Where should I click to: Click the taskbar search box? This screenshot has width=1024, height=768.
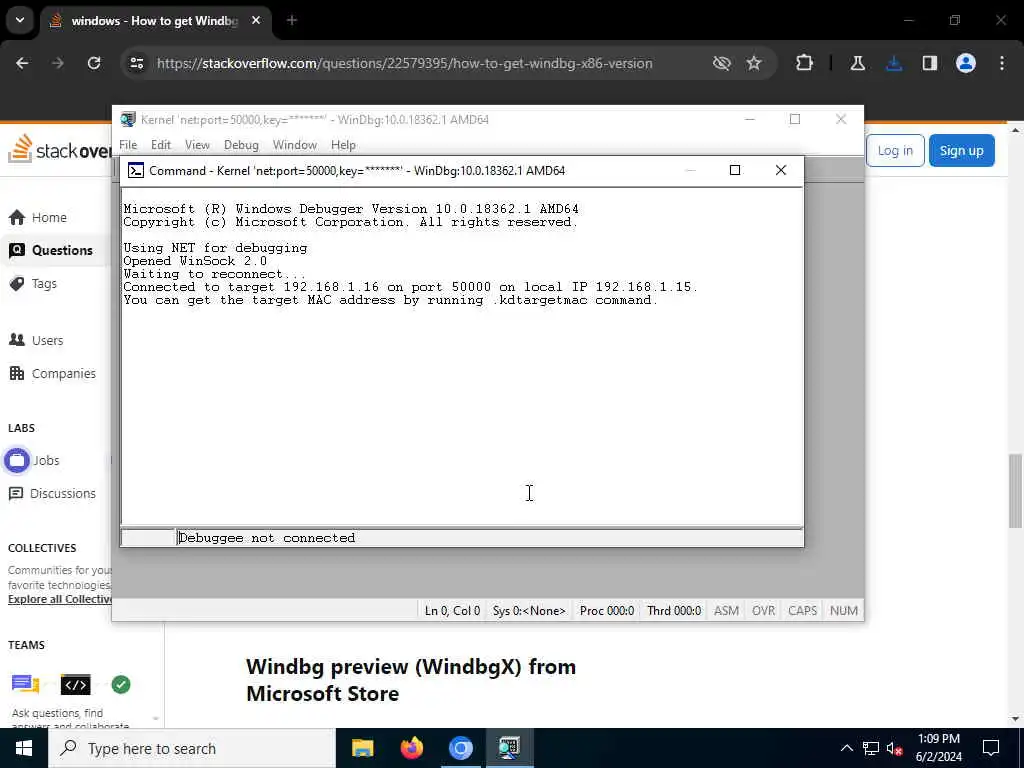click(192, 748)
